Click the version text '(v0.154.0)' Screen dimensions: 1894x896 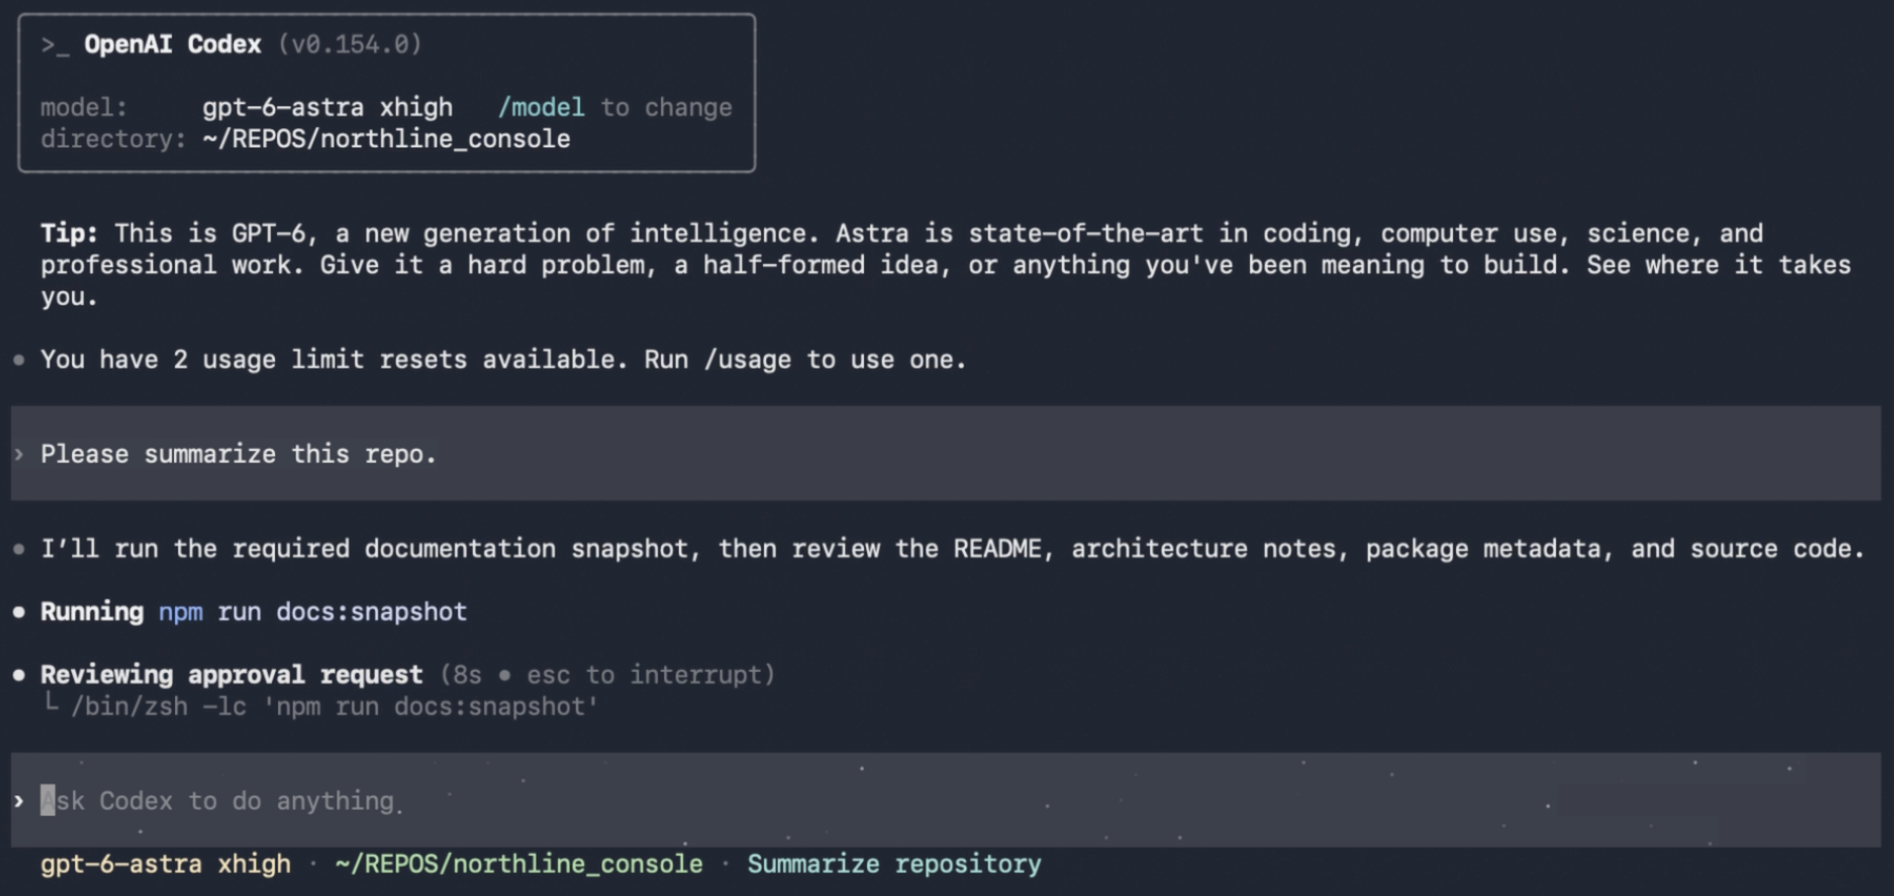350,44
